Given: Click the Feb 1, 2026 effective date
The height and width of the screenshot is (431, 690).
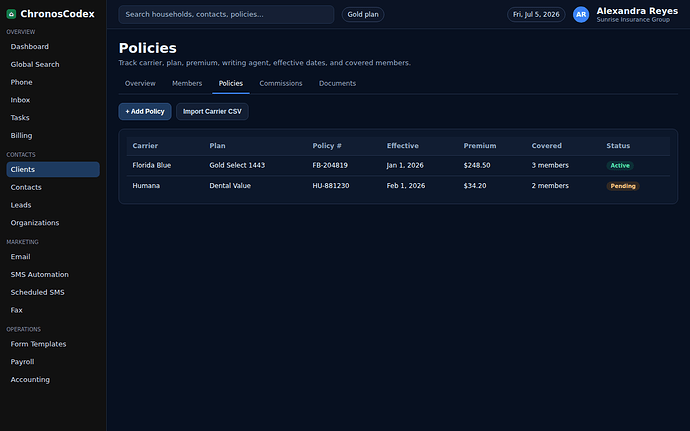Looking at the screenshot, I should pyautogui.click(x=406, y=186).
